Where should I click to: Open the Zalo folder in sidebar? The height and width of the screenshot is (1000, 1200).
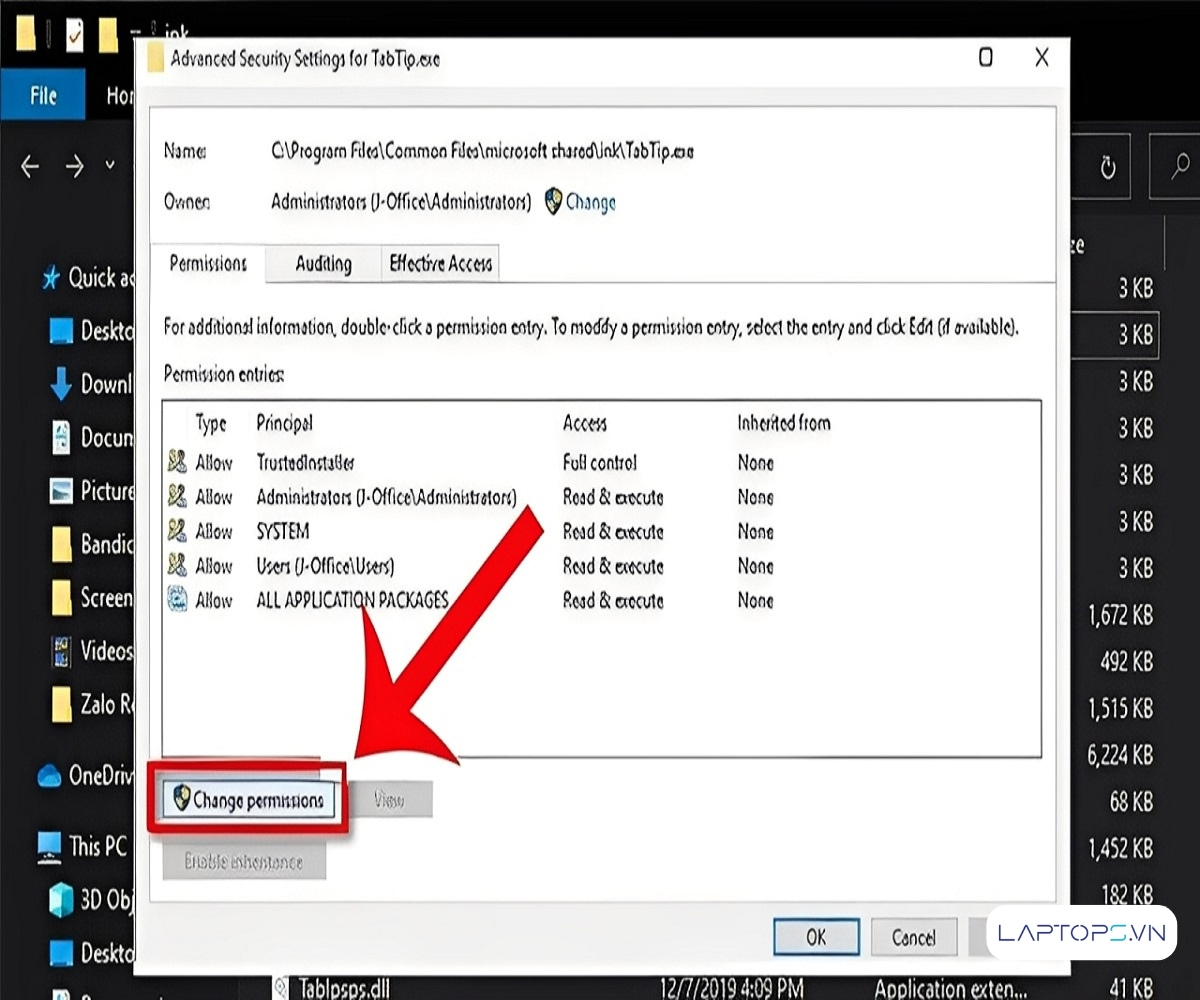click(x=92, y=704)
